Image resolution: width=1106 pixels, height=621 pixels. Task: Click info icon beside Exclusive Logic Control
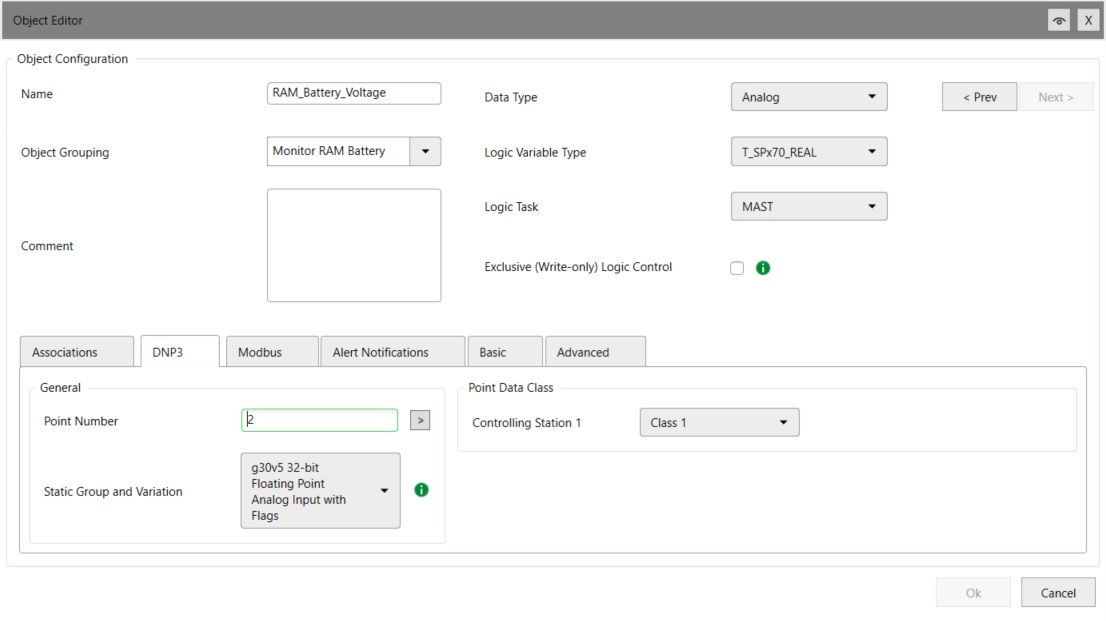tap(763, 267)
